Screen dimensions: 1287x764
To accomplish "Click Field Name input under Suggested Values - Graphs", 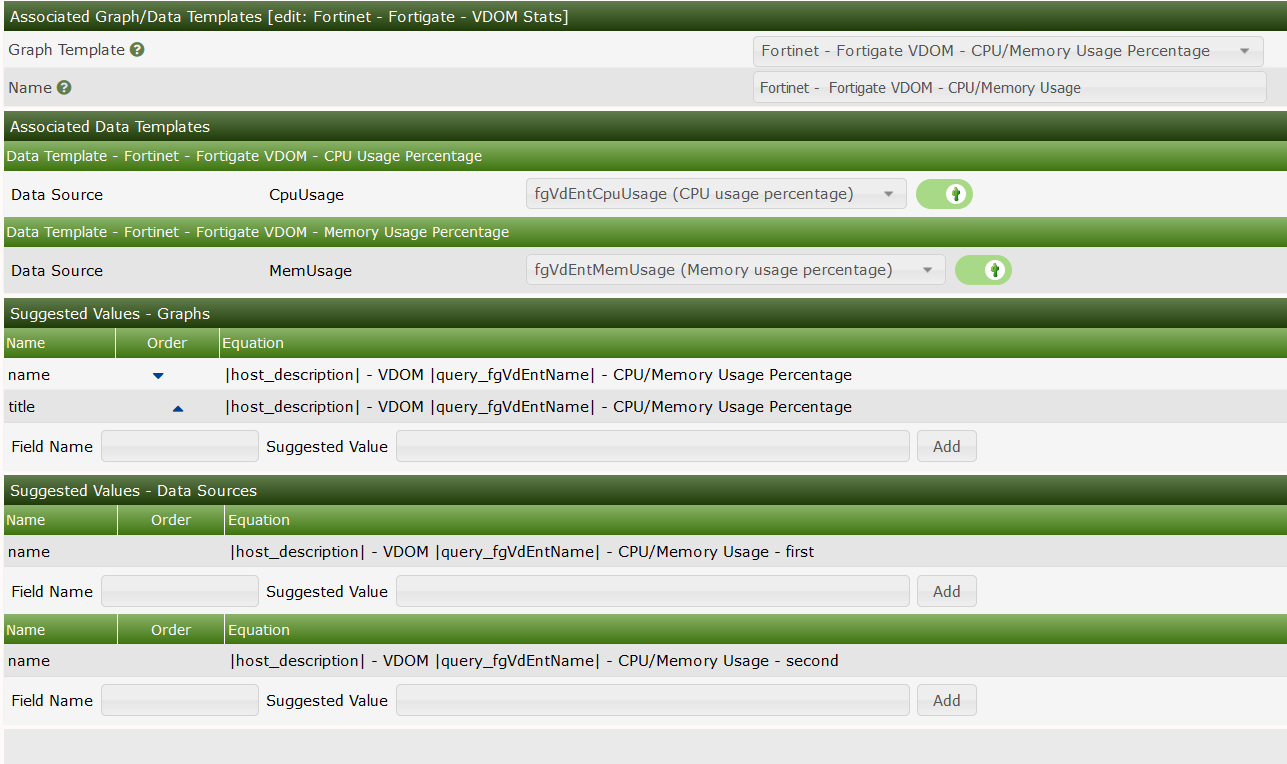I will coord(180,447).
